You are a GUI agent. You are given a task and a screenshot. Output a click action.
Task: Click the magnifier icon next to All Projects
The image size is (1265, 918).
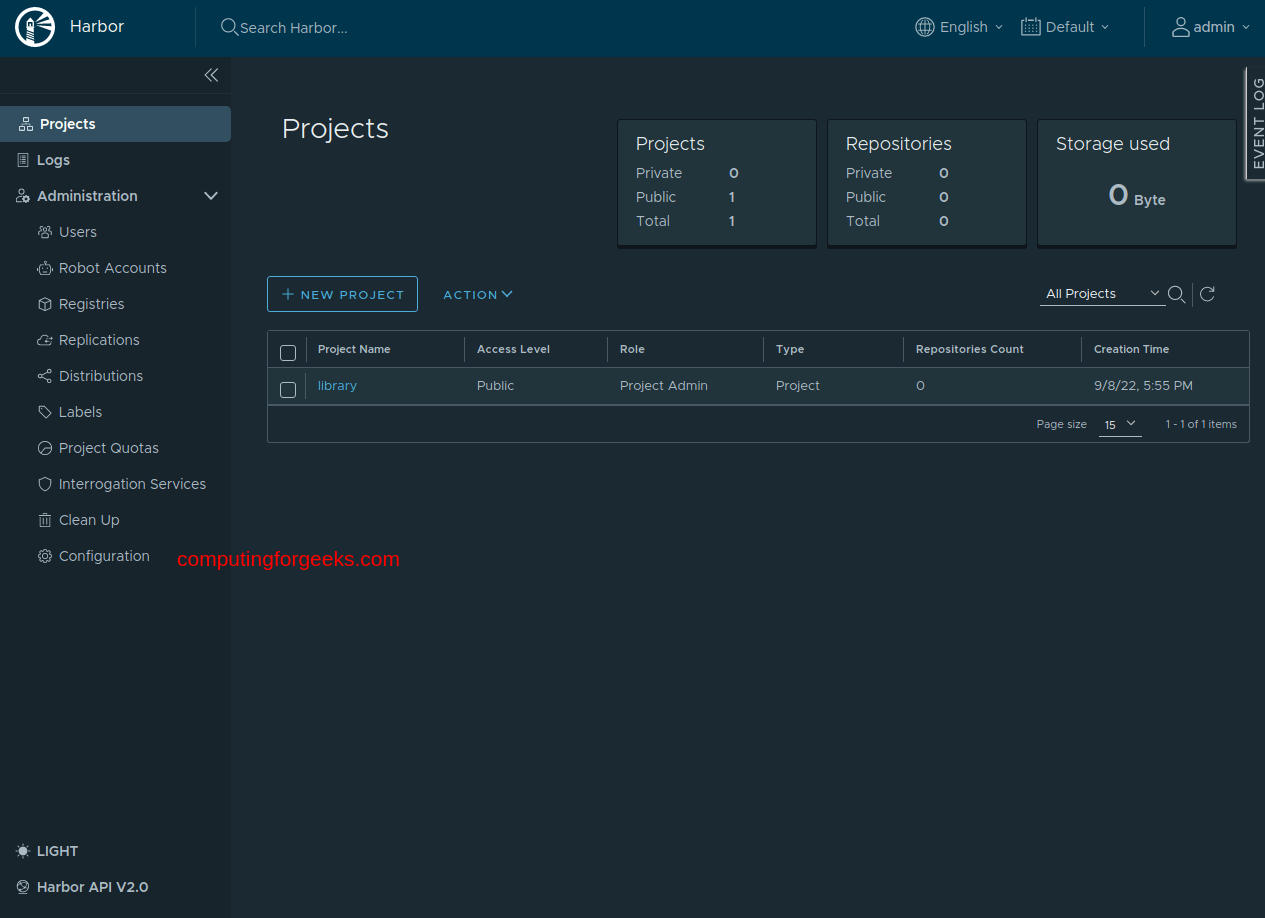click(x=1176, y=294)
